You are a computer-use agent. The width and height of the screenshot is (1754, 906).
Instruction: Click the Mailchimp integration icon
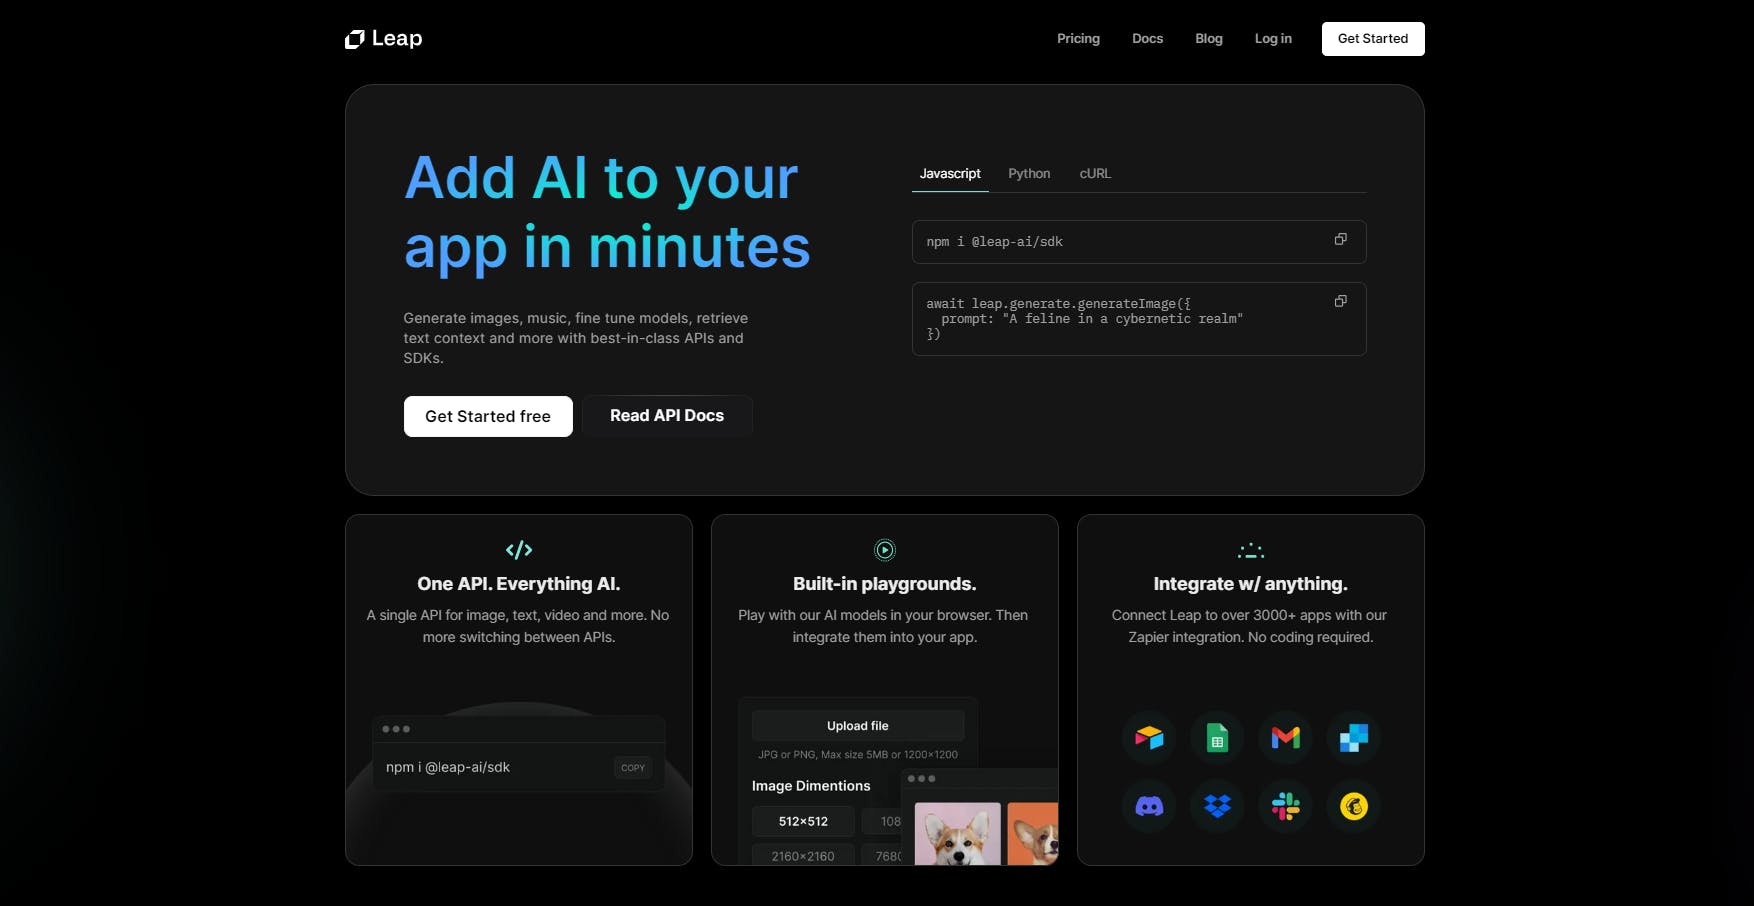click(x=1353, y=806)
